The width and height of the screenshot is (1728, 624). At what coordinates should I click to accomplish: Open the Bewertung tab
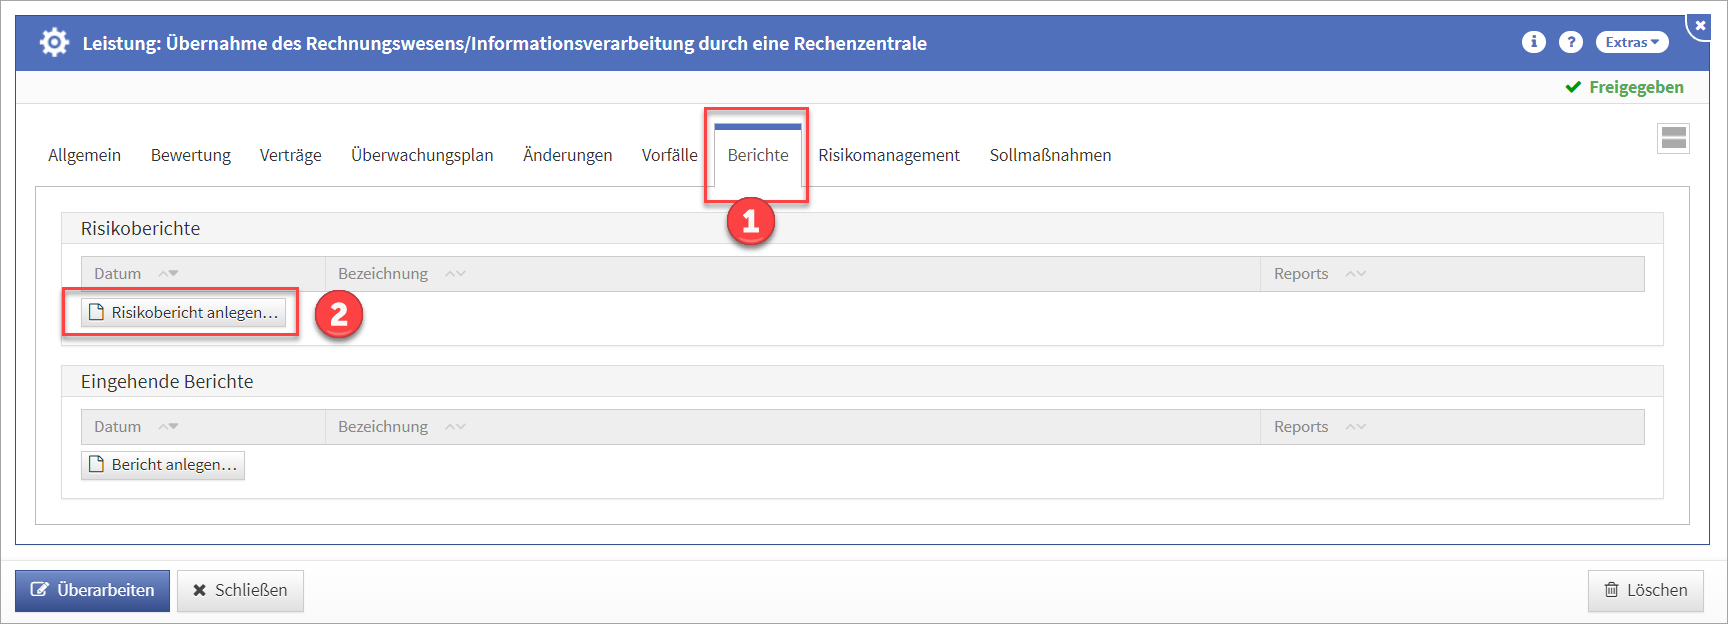click(x=190, y=155)
